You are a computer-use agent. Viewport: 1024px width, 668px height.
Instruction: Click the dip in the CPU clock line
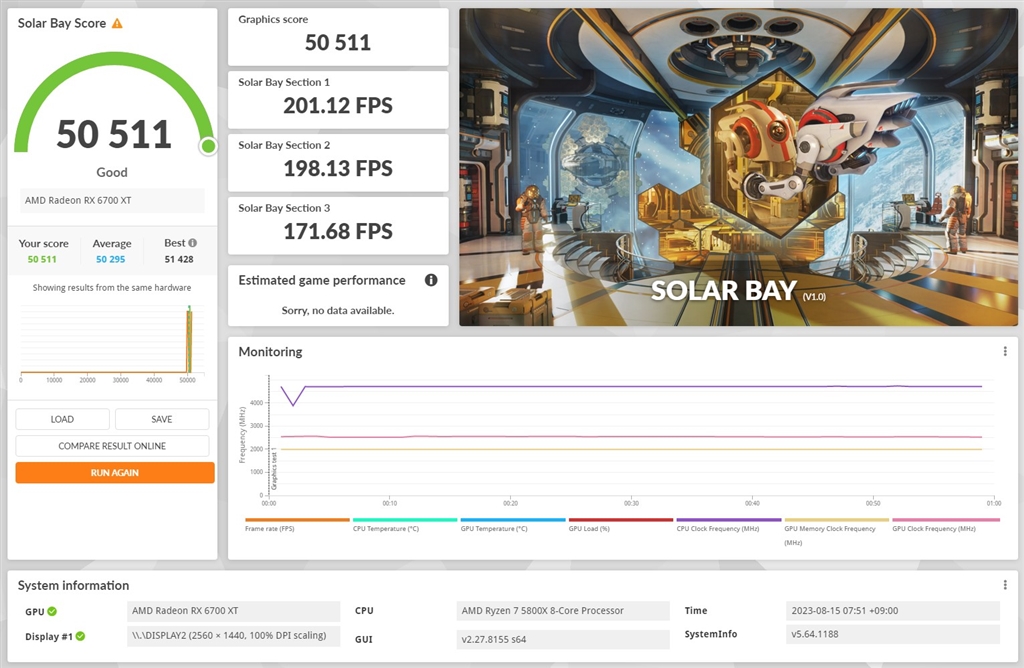293,405
